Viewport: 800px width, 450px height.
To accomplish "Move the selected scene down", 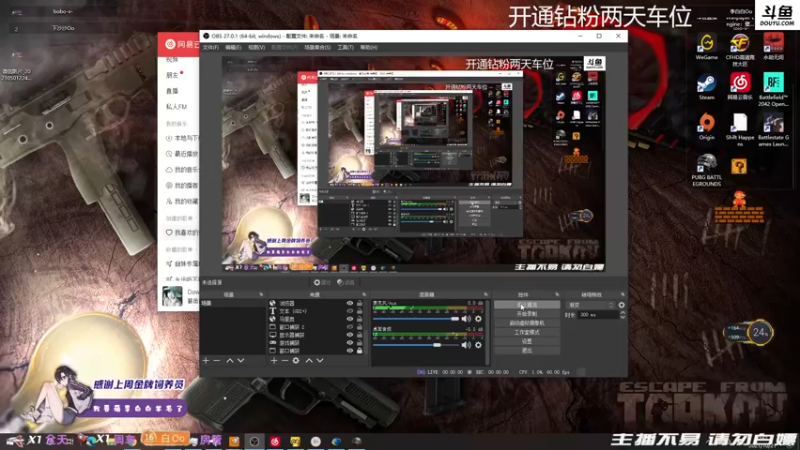I will 241,361.
